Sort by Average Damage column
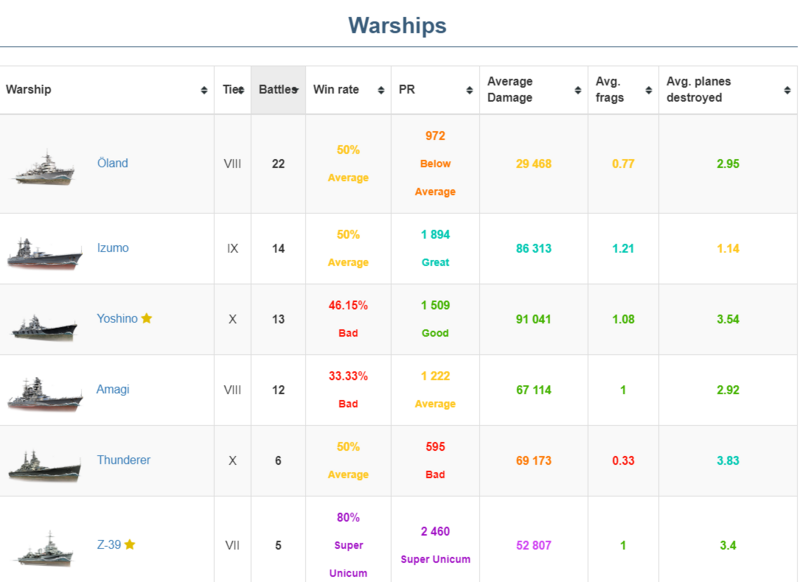 tap(533, 90)
